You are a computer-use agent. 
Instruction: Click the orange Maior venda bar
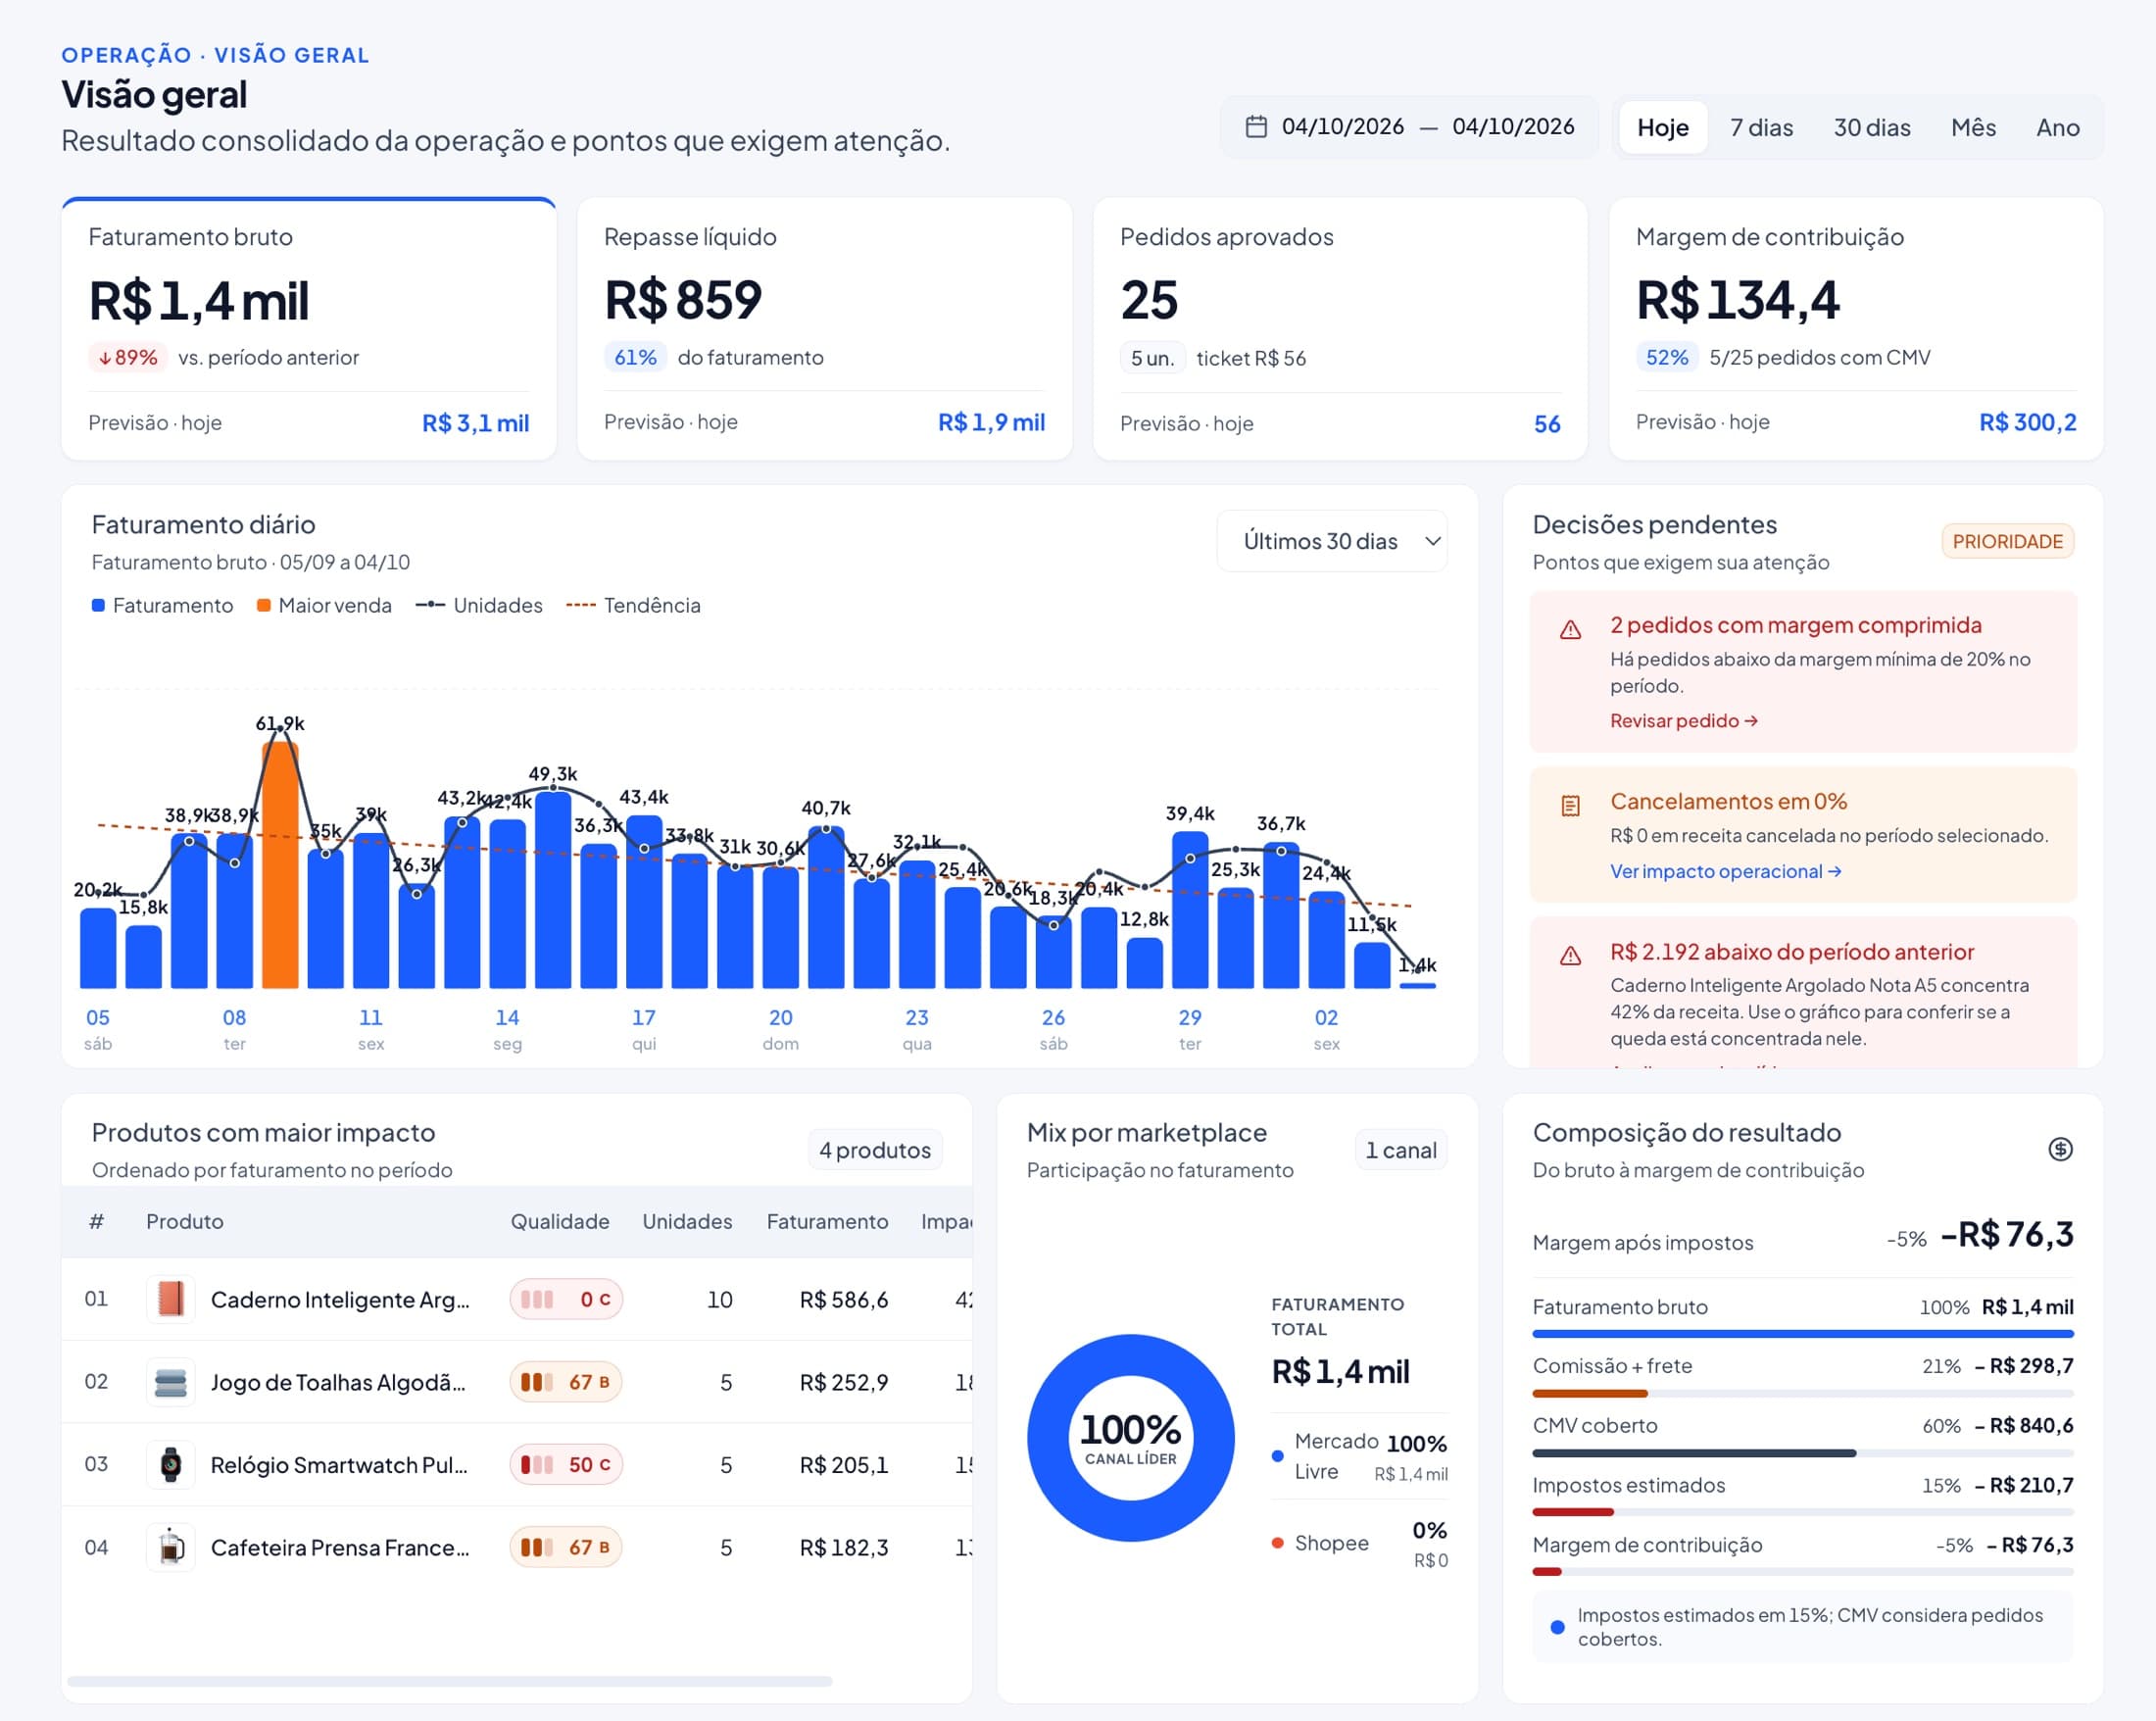pyautogui.click(x=280, y=865)
